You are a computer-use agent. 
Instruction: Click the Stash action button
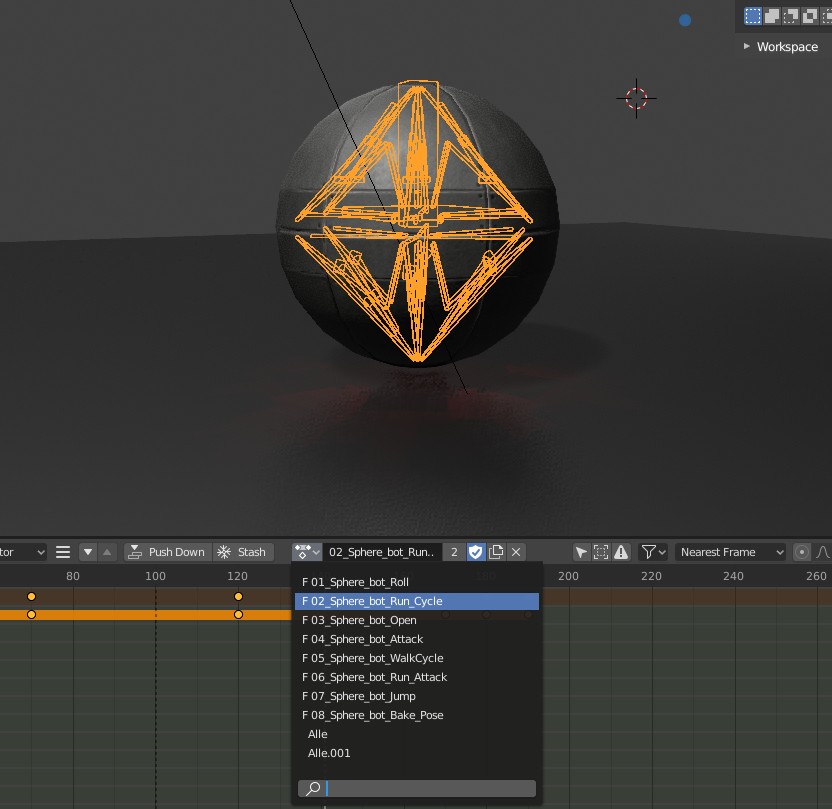tap(242, 552)
